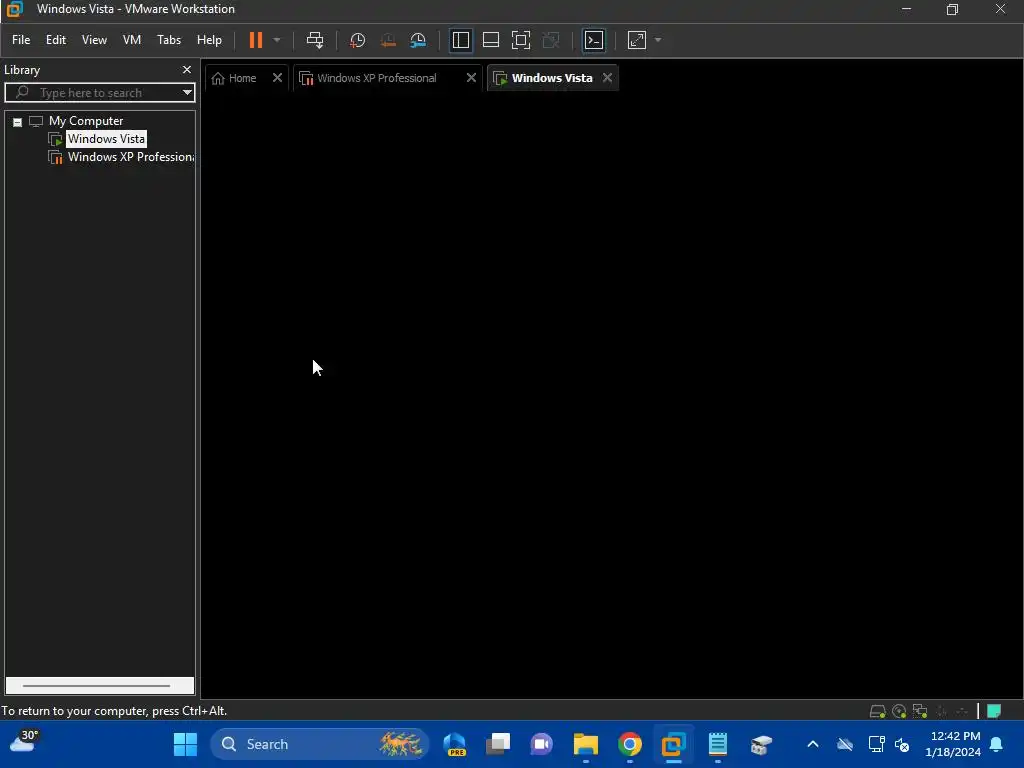
Task: Revert the VM to its previous snapshot
Action: tap(388, 40)
